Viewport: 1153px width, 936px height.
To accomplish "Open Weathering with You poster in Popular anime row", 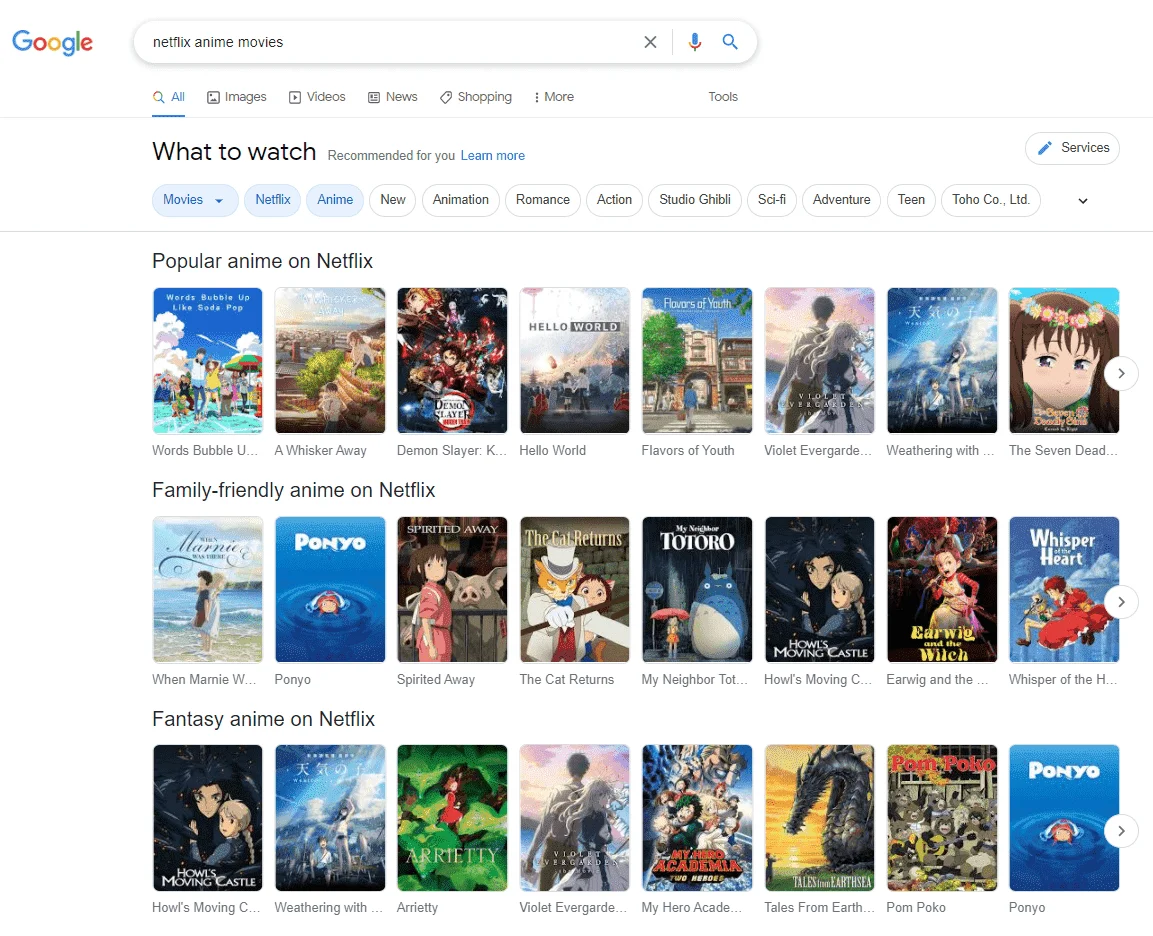I will 942,360.
